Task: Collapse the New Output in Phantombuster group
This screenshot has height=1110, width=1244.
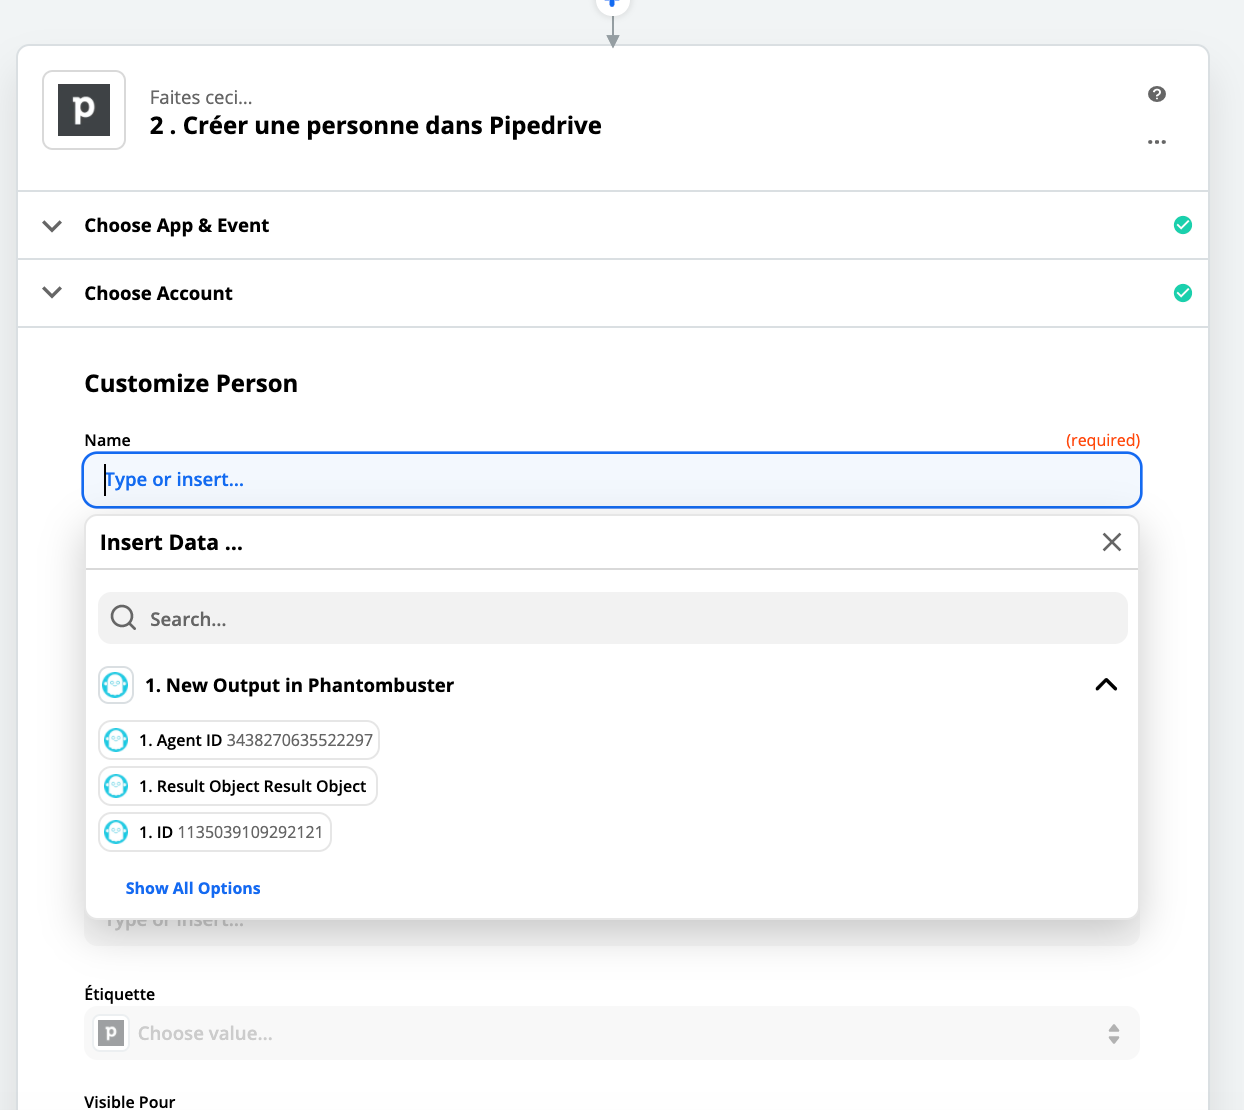Action: click(x=1106, y=685)
